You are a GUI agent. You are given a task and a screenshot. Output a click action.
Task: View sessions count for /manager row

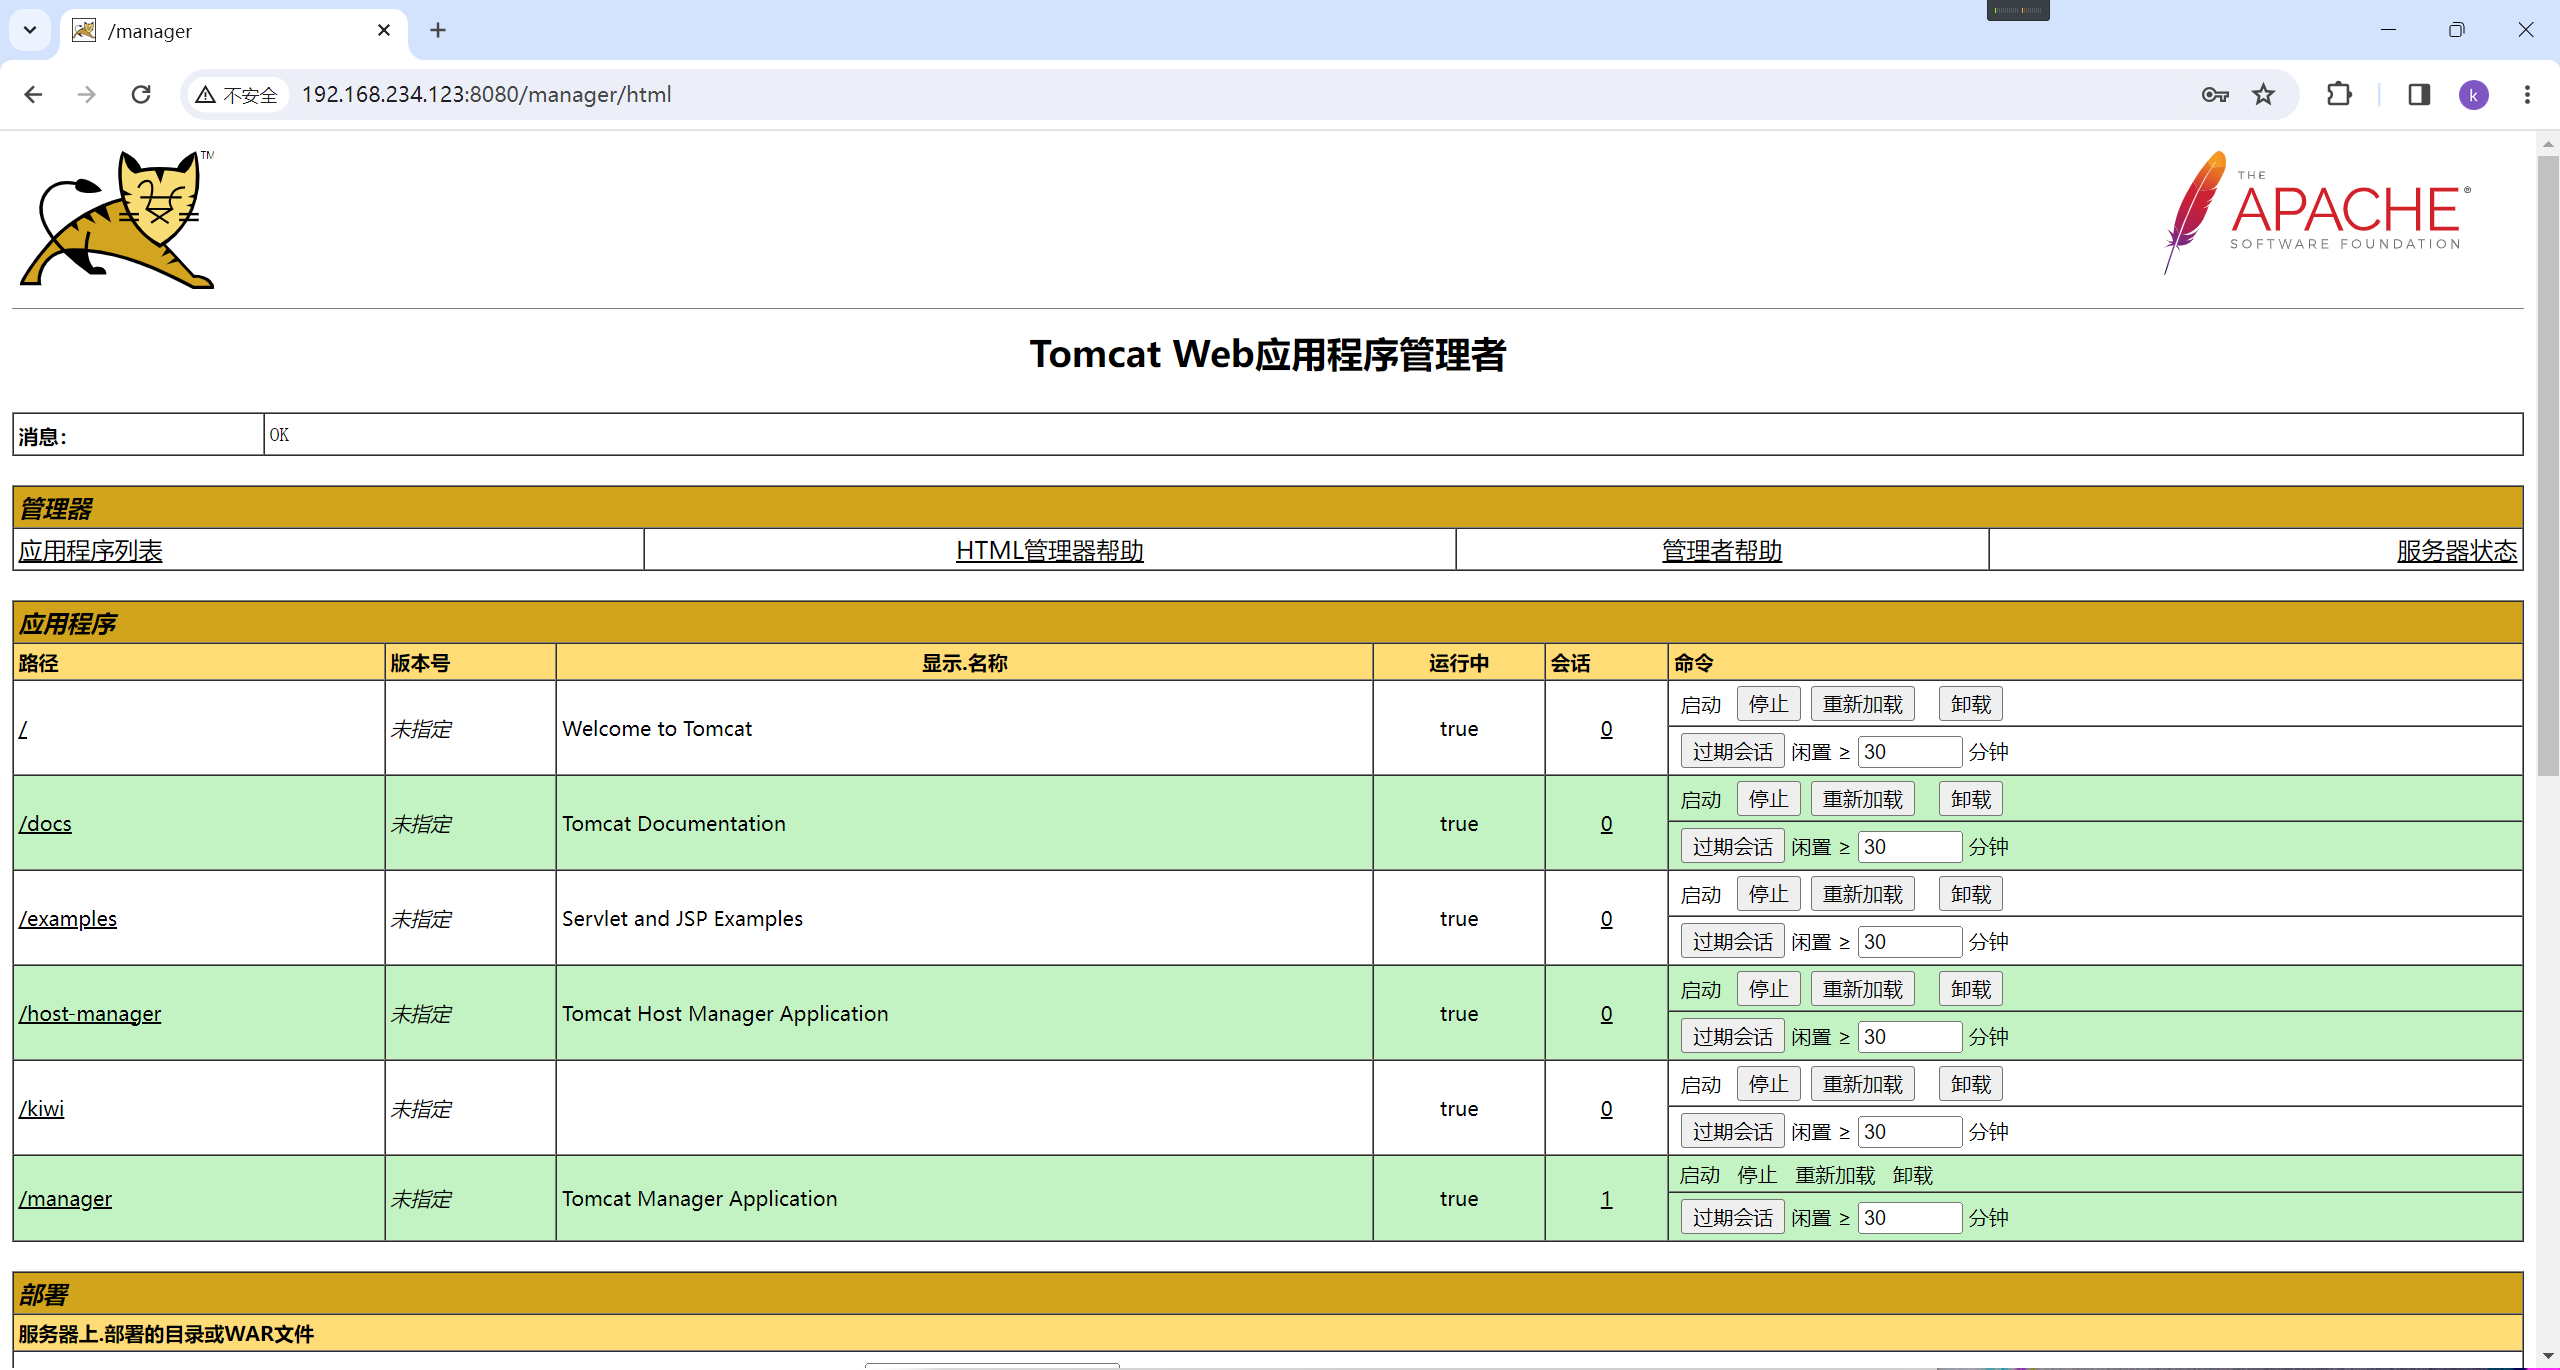click(1606, 1199)
